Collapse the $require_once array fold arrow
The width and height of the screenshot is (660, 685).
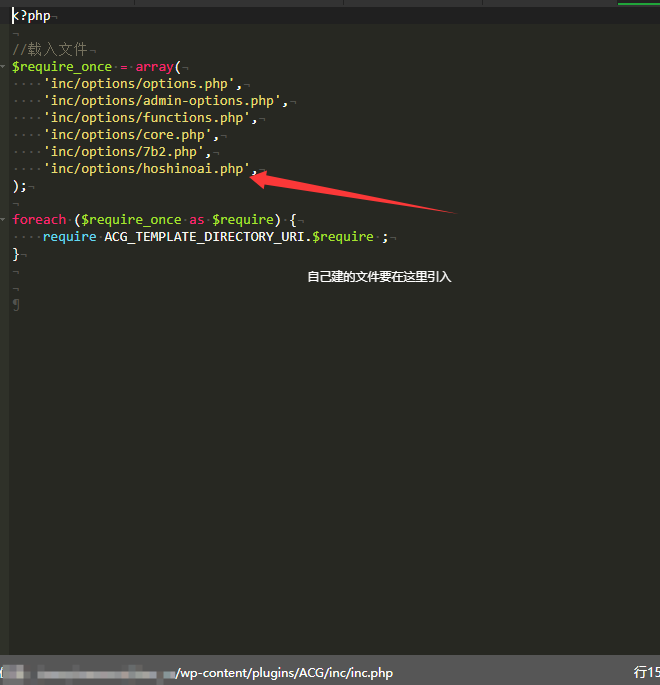point(4,66)
